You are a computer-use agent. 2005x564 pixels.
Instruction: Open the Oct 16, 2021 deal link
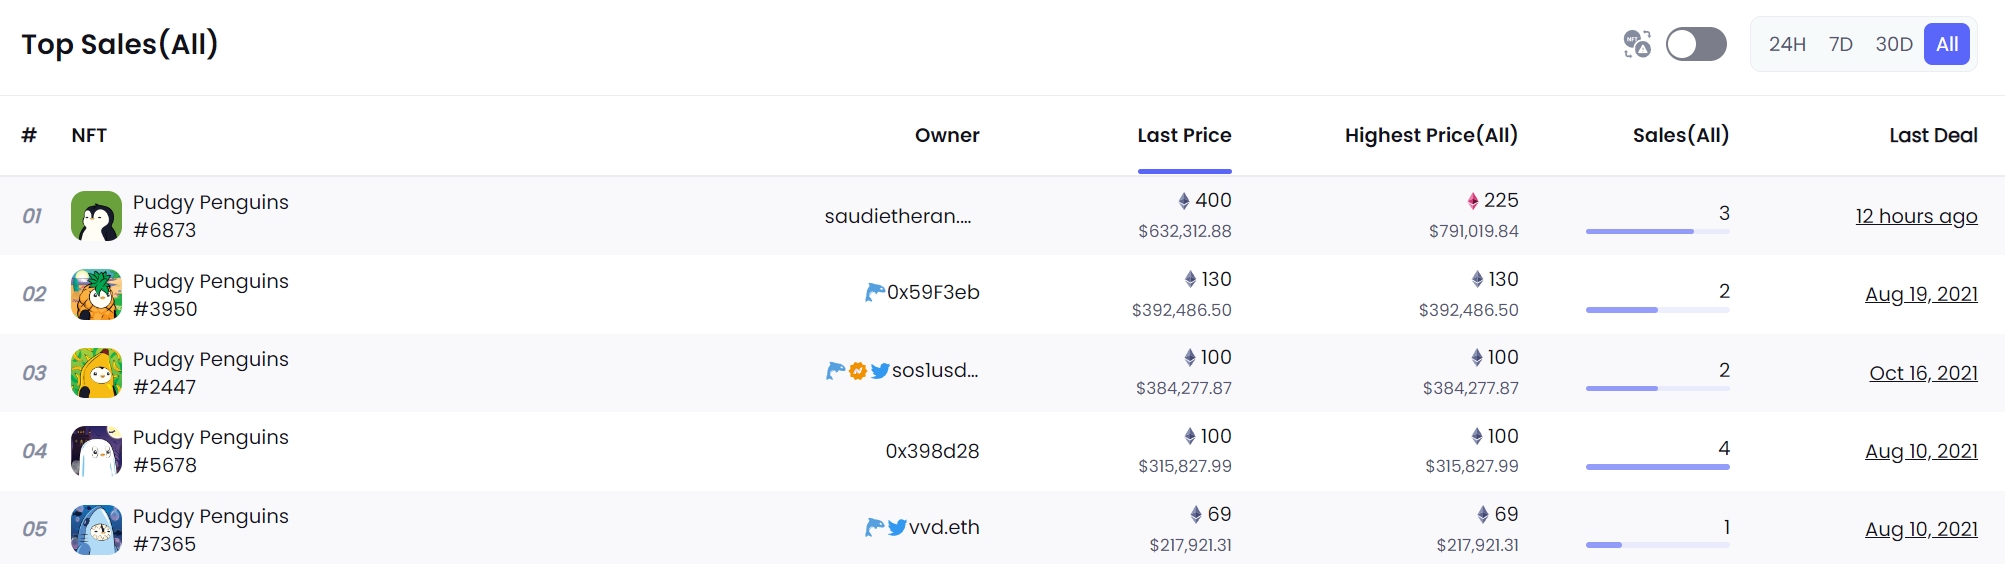click(1923, 373)
